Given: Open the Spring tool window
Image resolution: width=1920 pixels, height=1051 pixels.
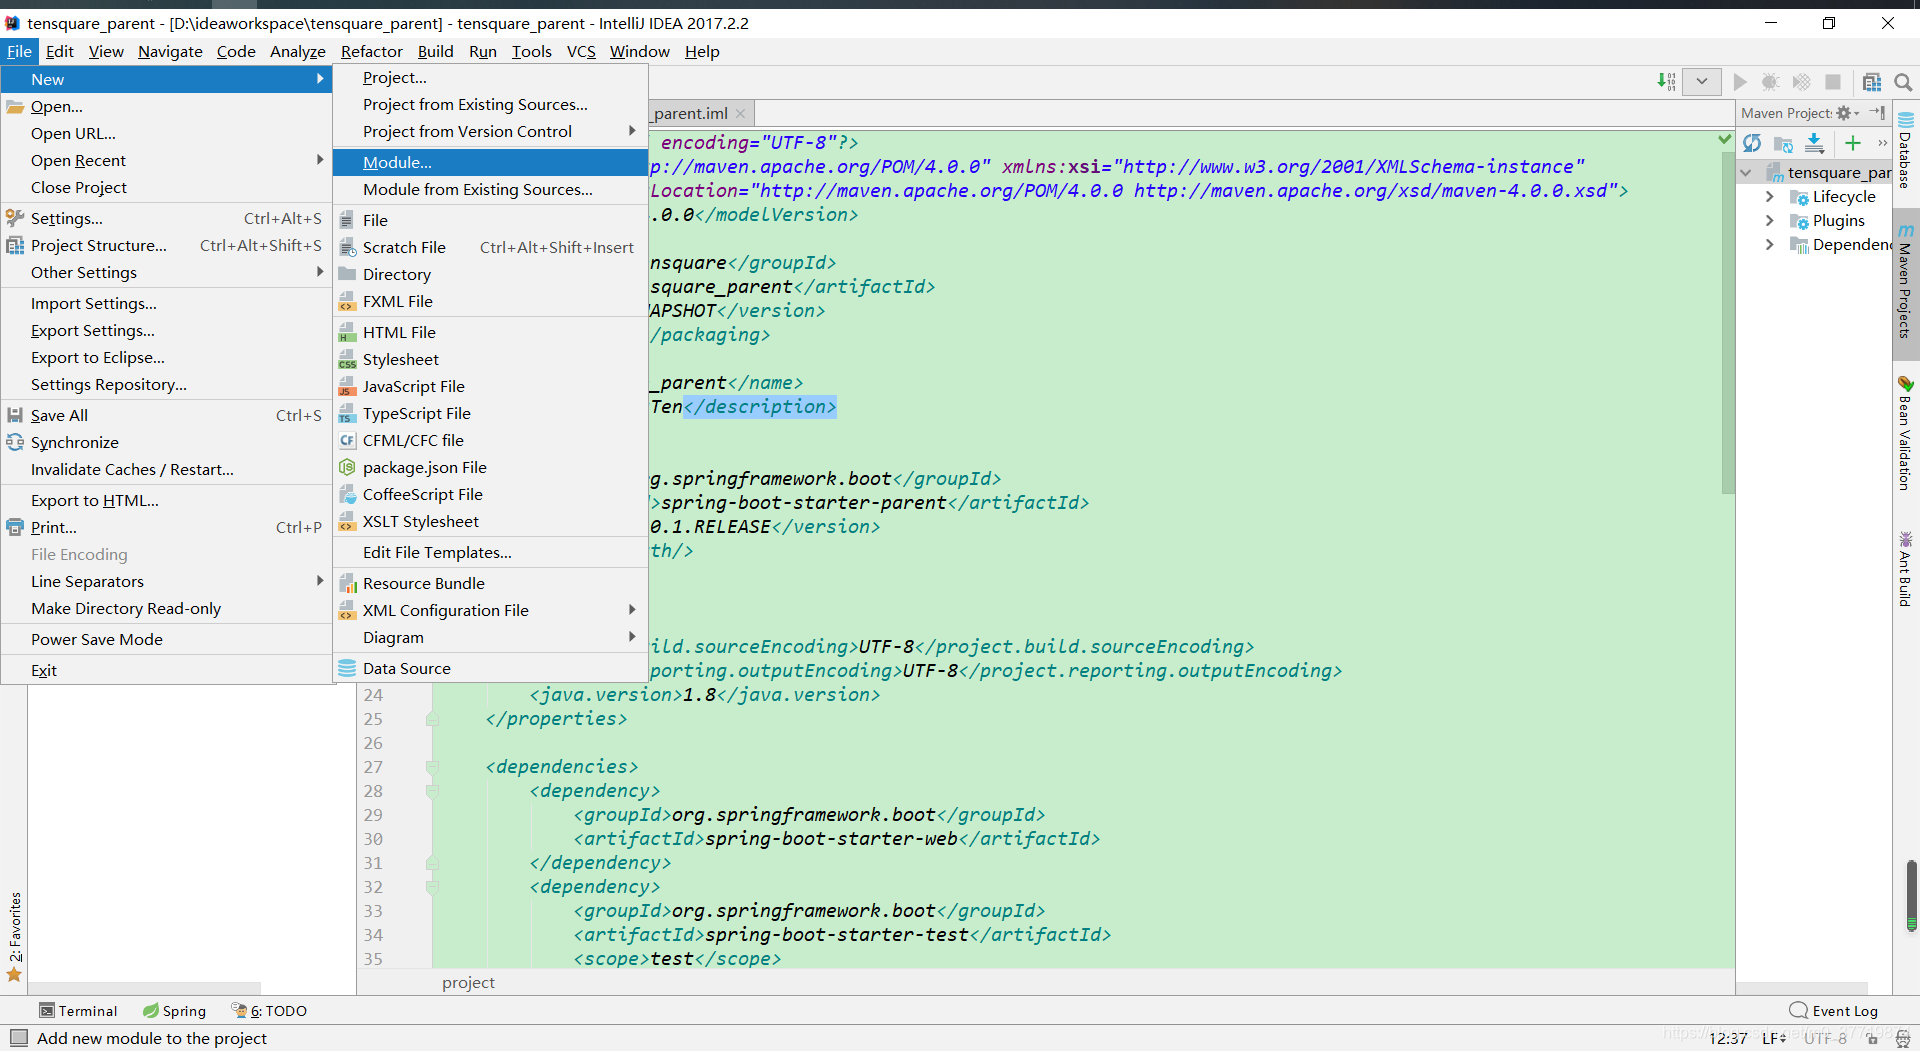Looking at the screenshot, I should coord(174,1011).
